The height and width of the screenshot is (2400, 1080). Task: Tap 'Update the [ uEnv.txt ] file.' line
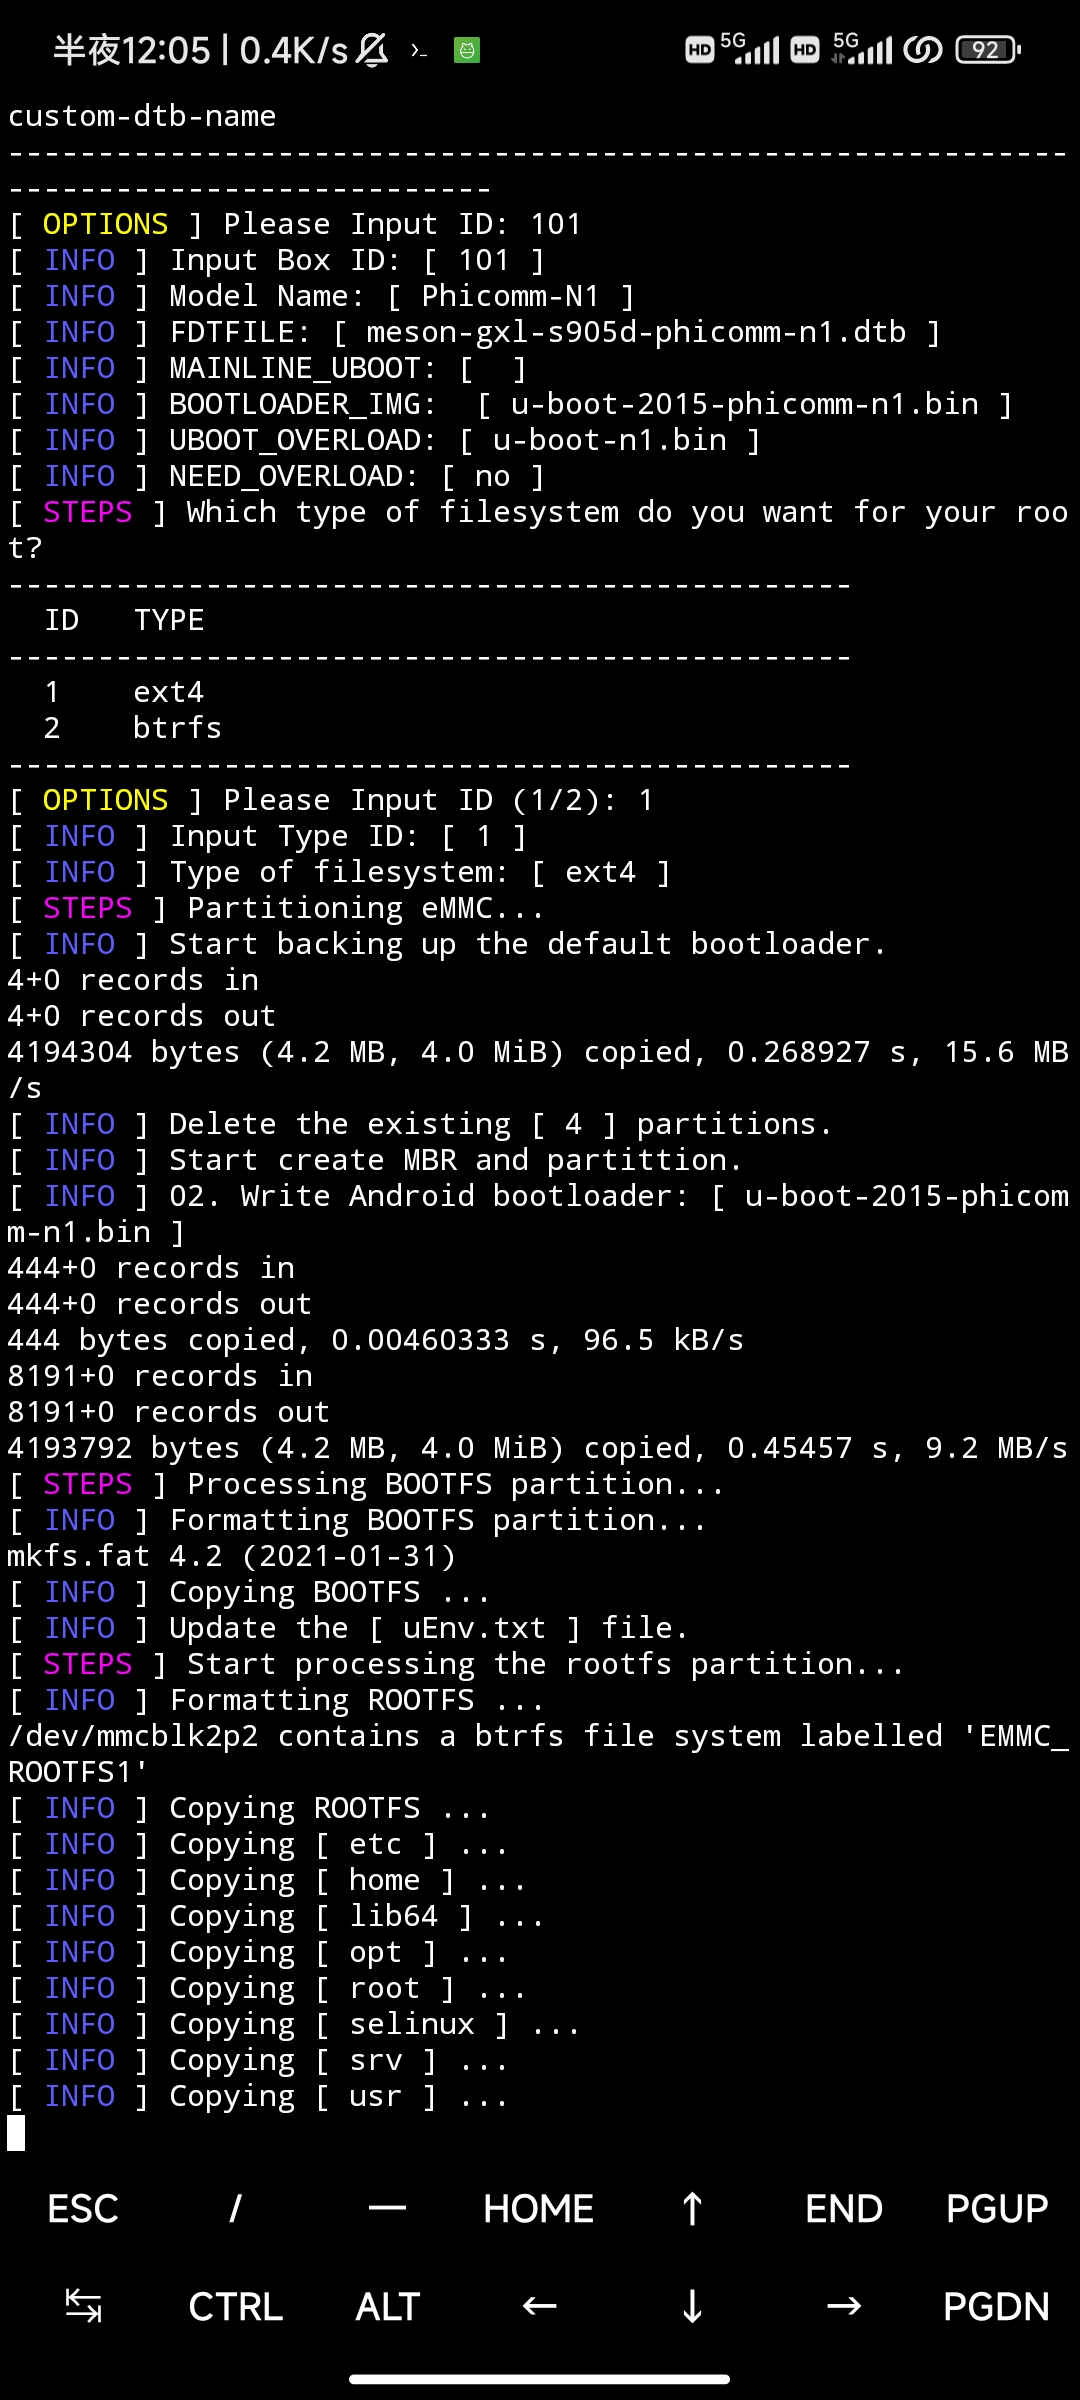(349, 1628)
